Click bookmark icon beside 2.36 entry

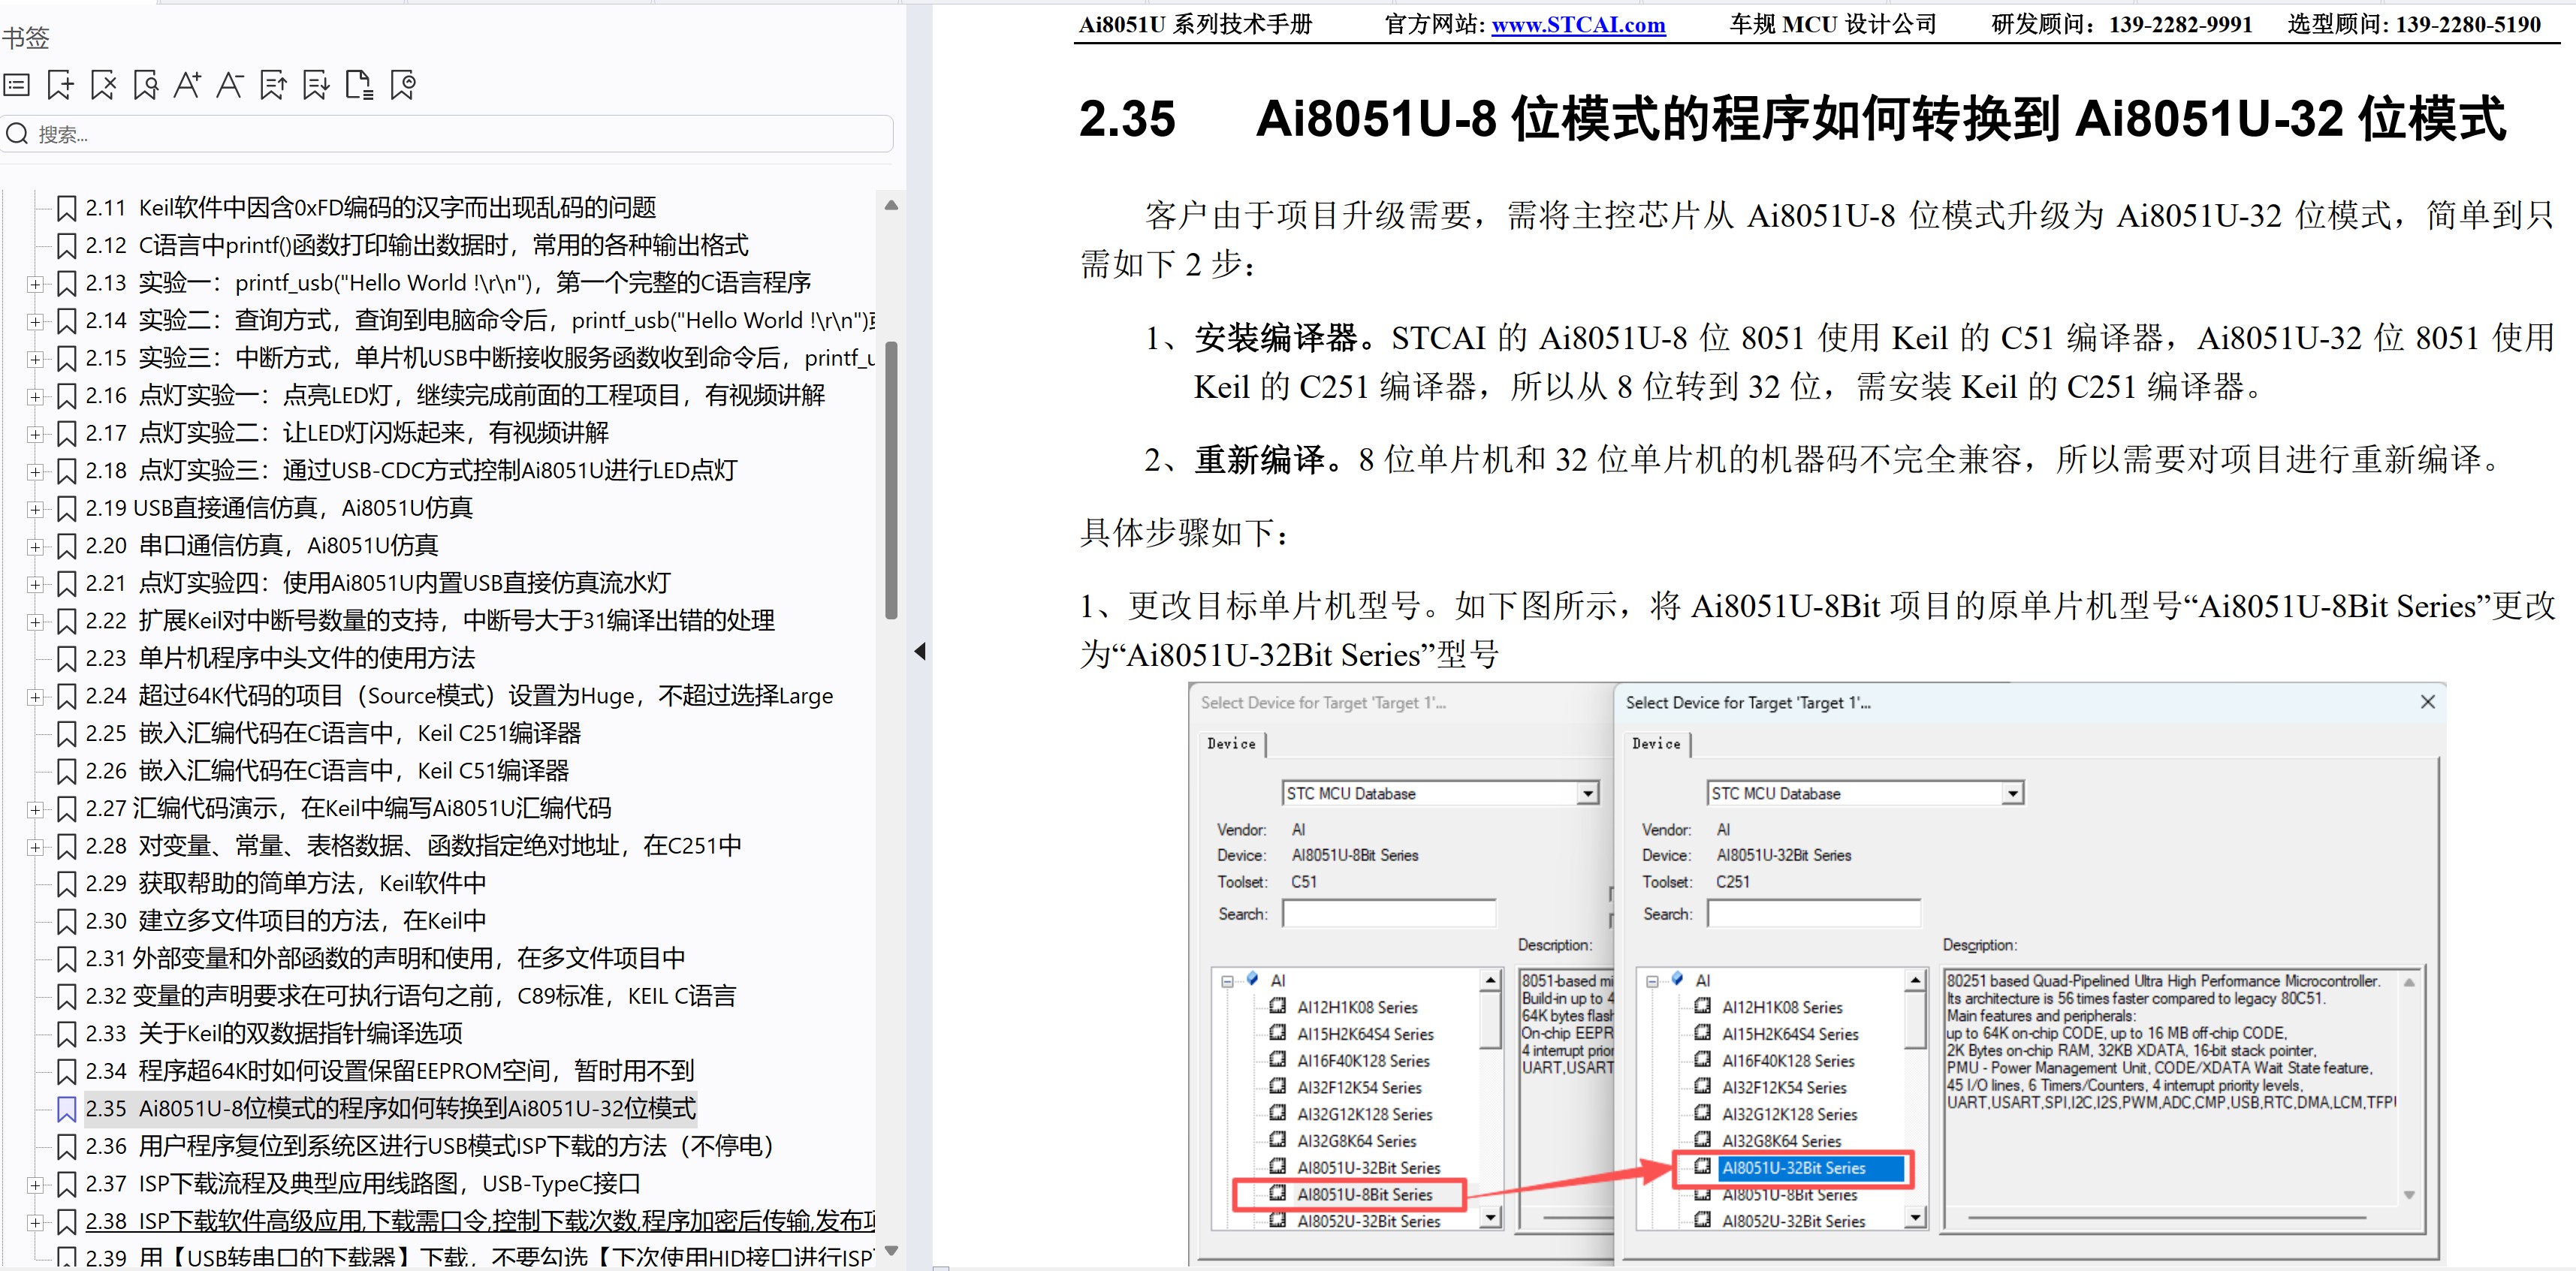click(x=67, y=1147)
